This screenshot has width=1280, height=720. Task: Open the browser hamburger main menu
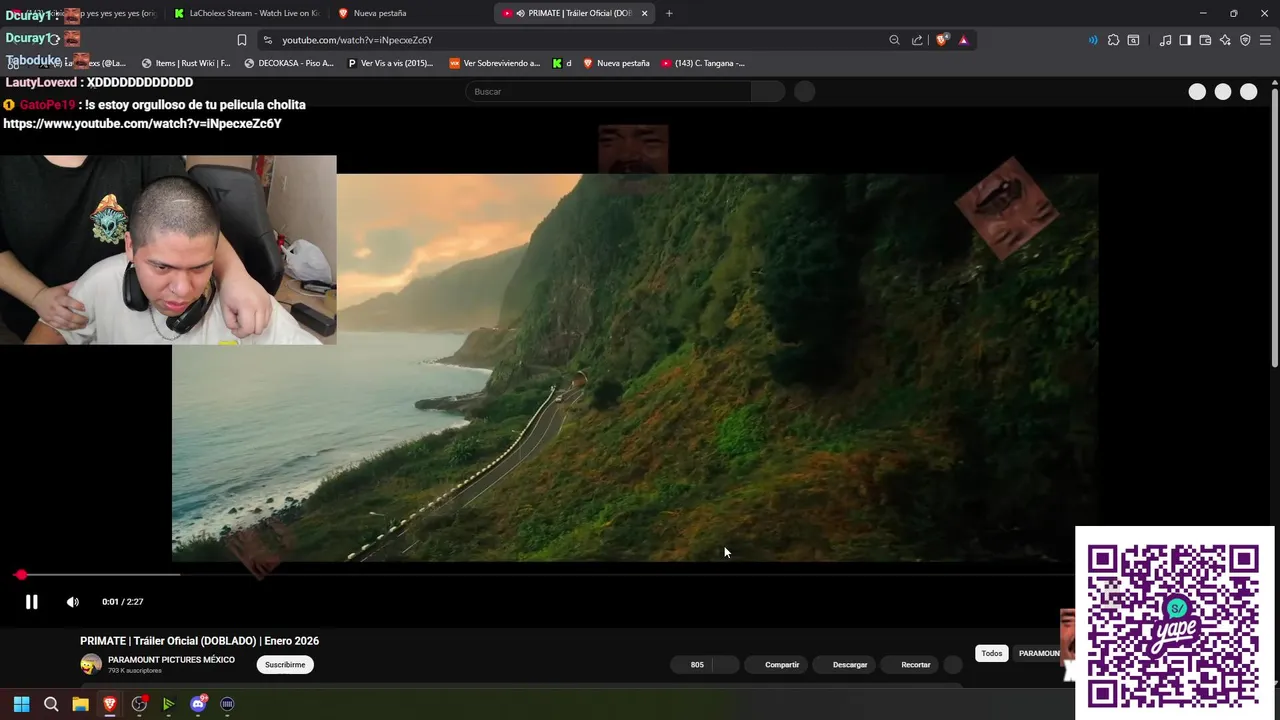click(1265, 40)
